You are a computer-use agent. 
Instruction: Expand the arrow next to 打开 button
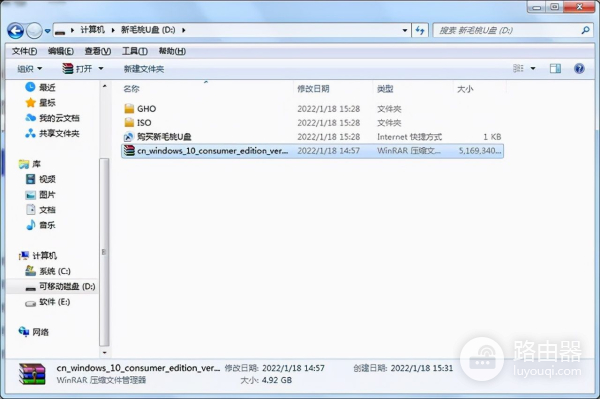101,69
